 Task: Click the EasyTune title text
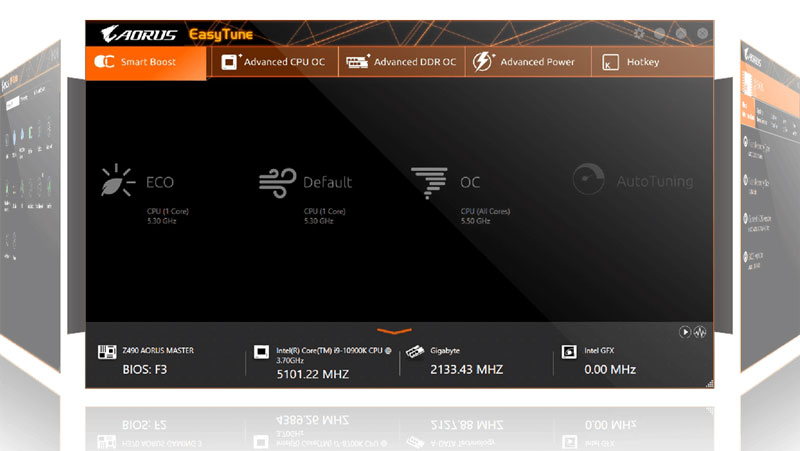[221, 35]
